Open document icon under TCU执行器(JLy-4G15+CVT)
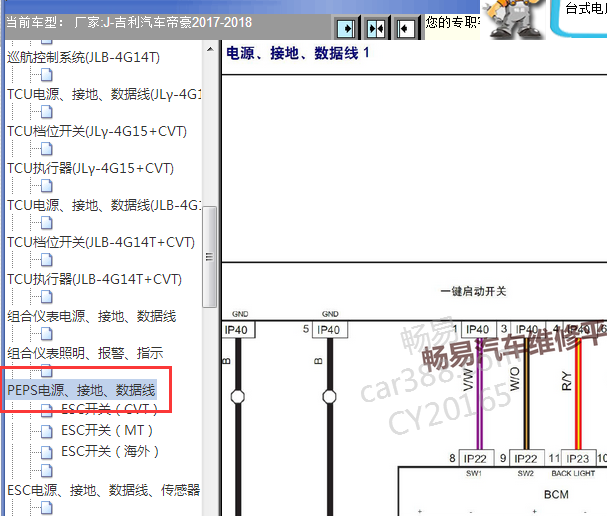Screen dimensions: 607x516 (x=47, y=186)
